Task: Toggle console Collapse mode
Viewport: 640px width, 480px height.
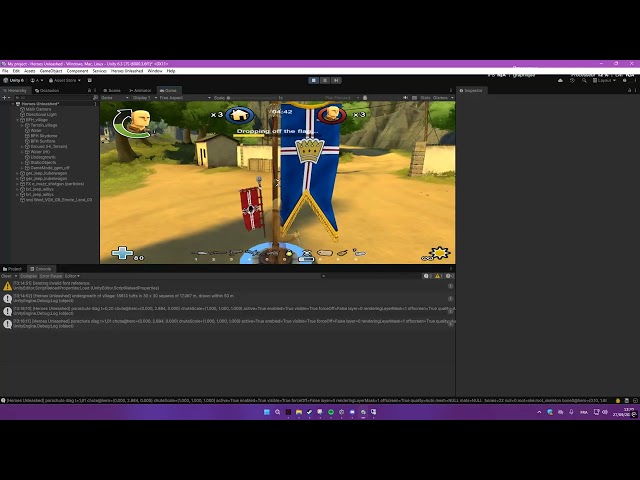Action: [28, 276]
